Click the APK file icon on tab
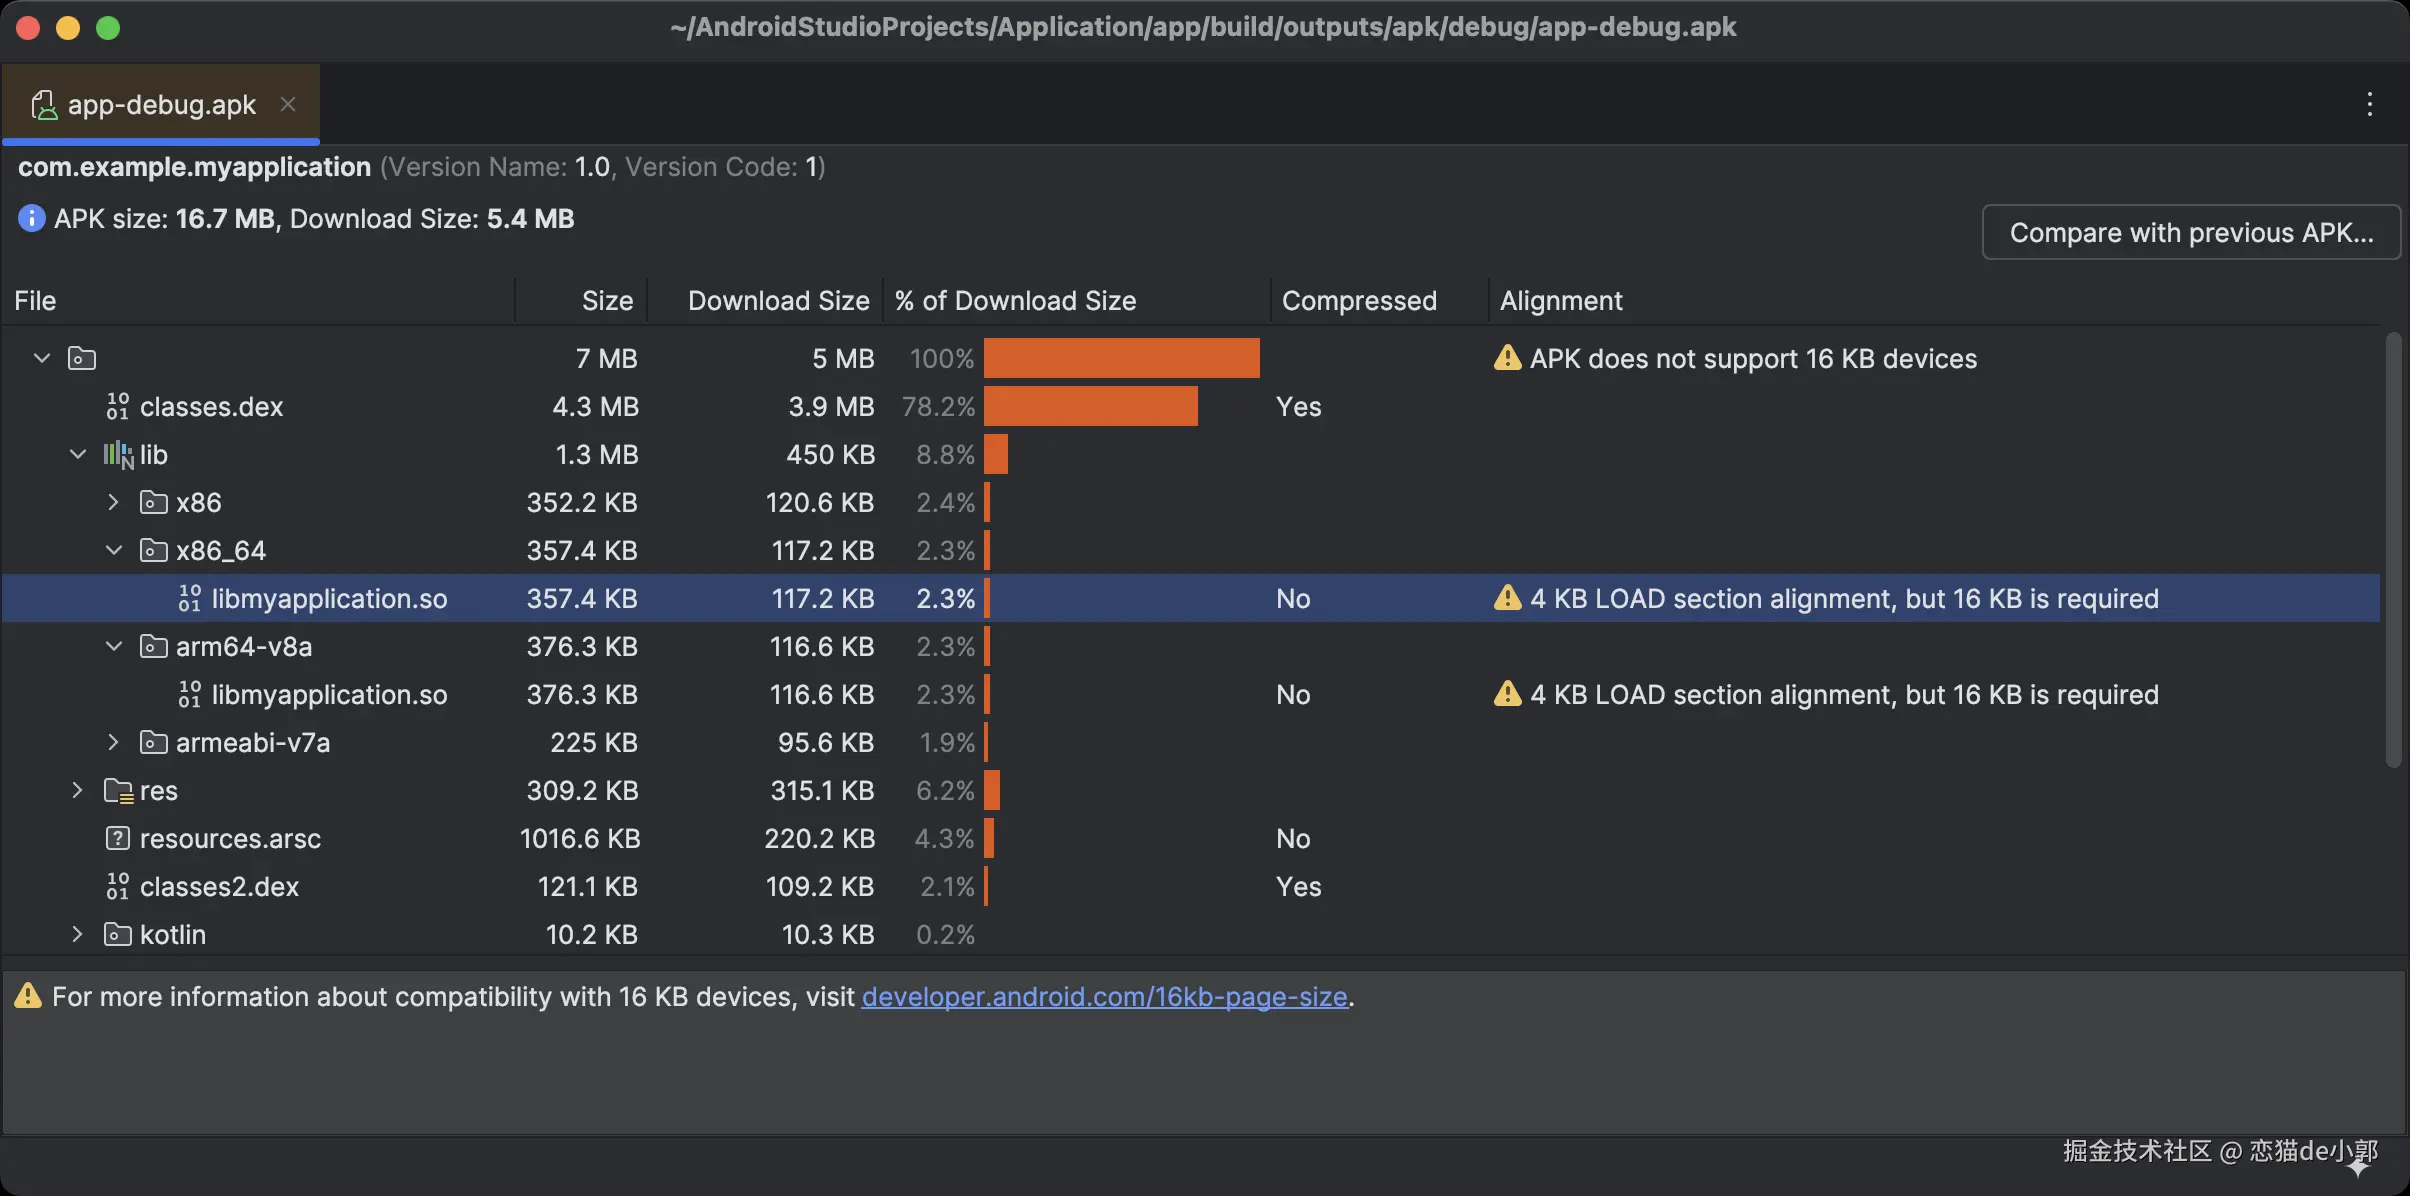The width and height of the screenshot is (2410, 1196). 44,105
